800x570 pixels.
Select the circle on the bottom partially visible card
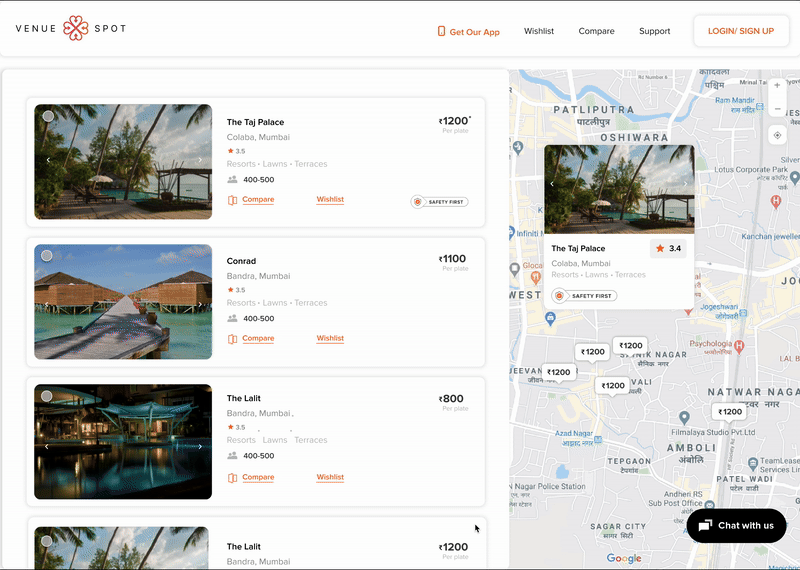click(46, 541)
